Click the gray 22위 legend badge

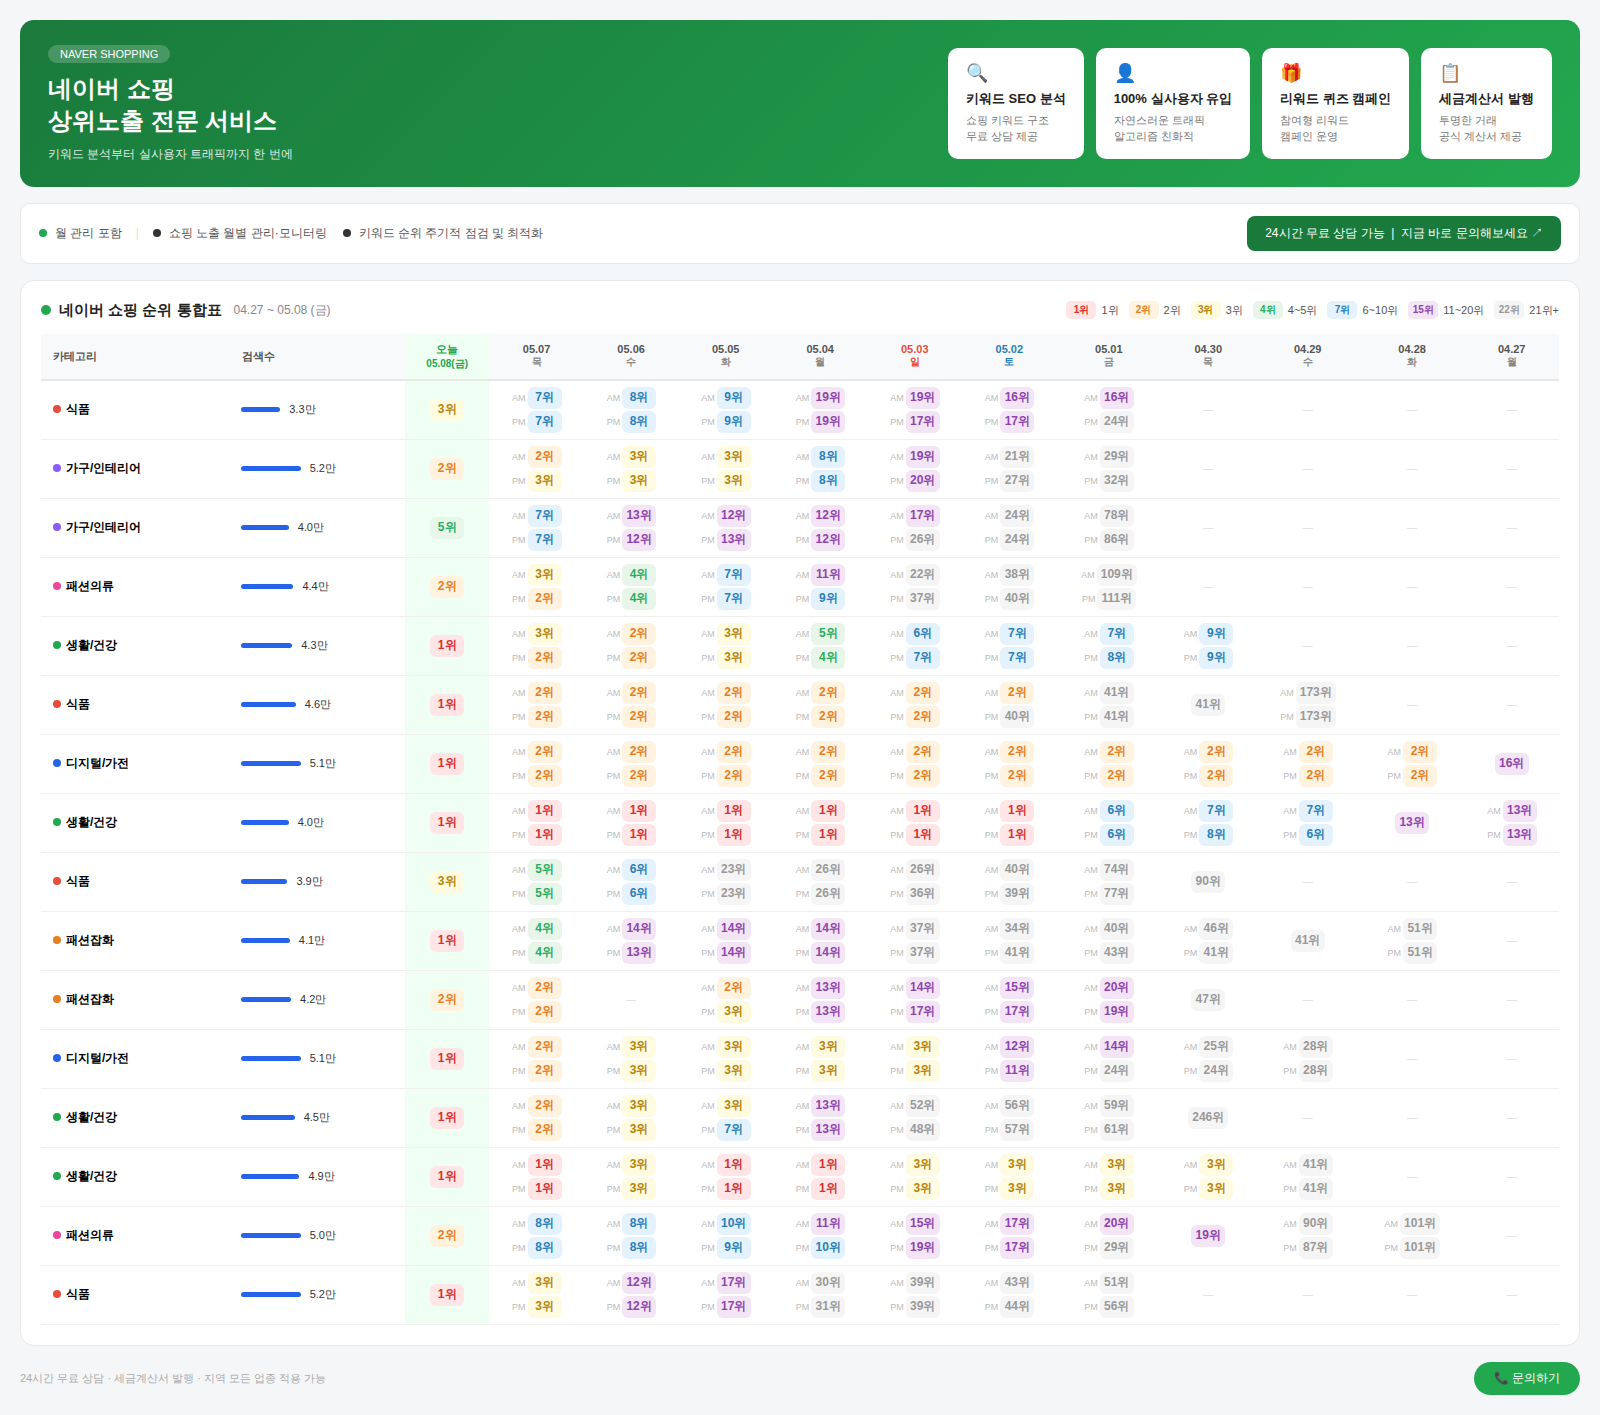pos(1509,310)
